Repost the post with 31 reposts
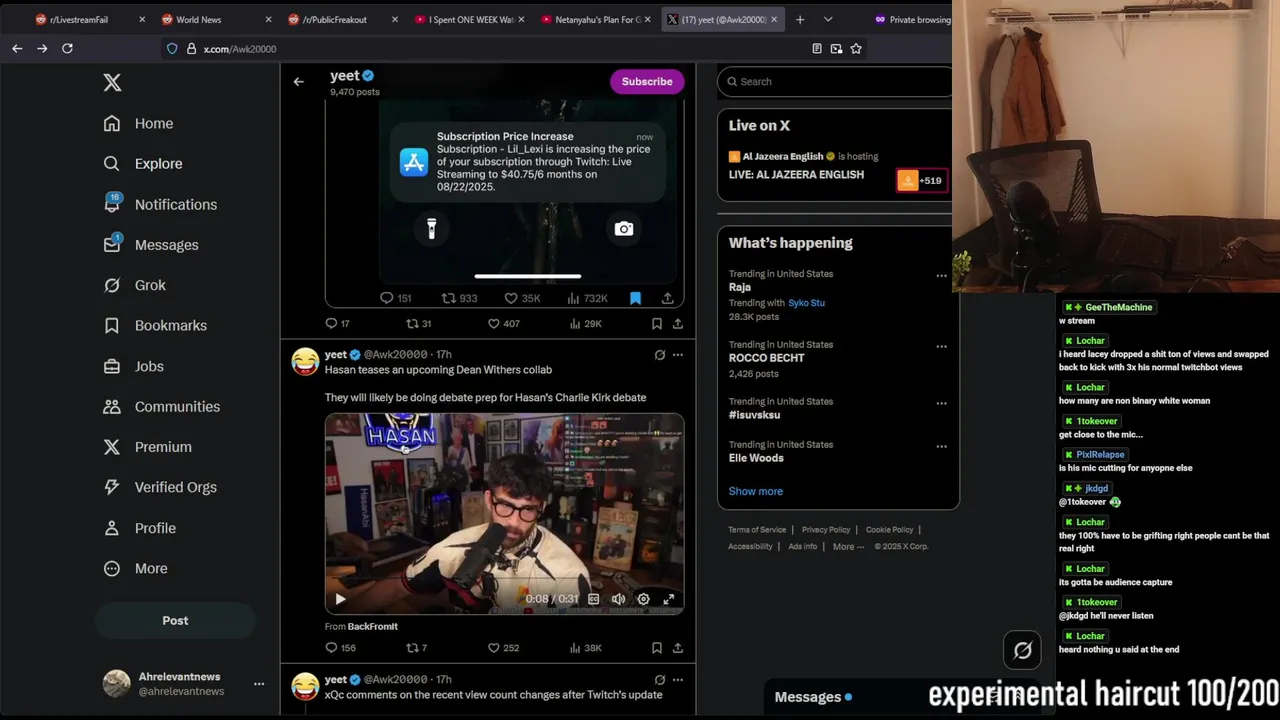 [418, 323]
